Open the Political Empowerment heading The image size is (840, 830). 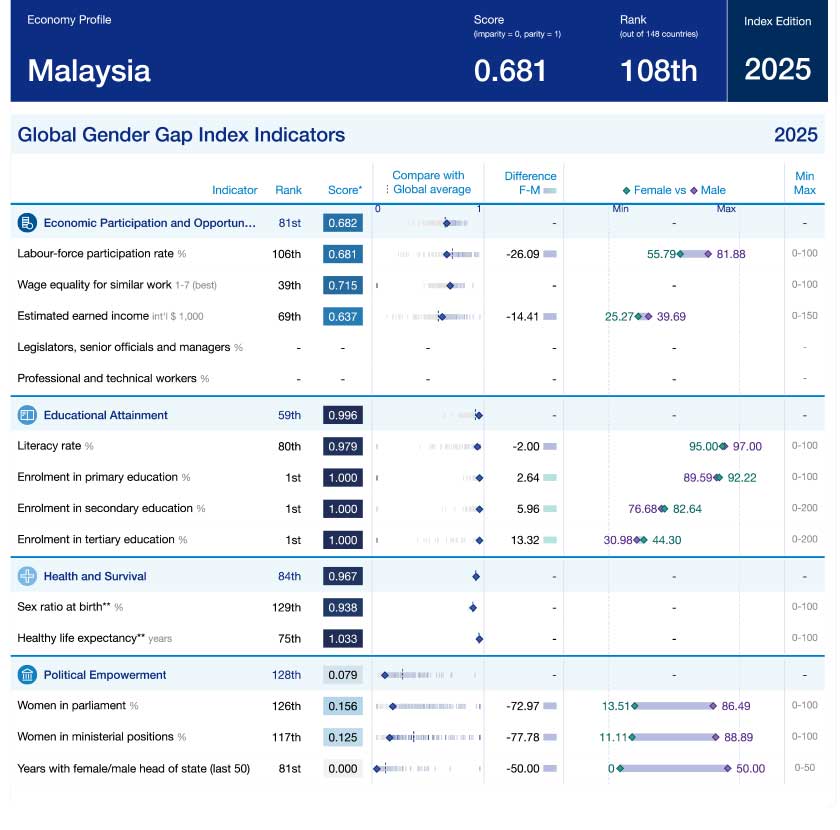point(104,675)
